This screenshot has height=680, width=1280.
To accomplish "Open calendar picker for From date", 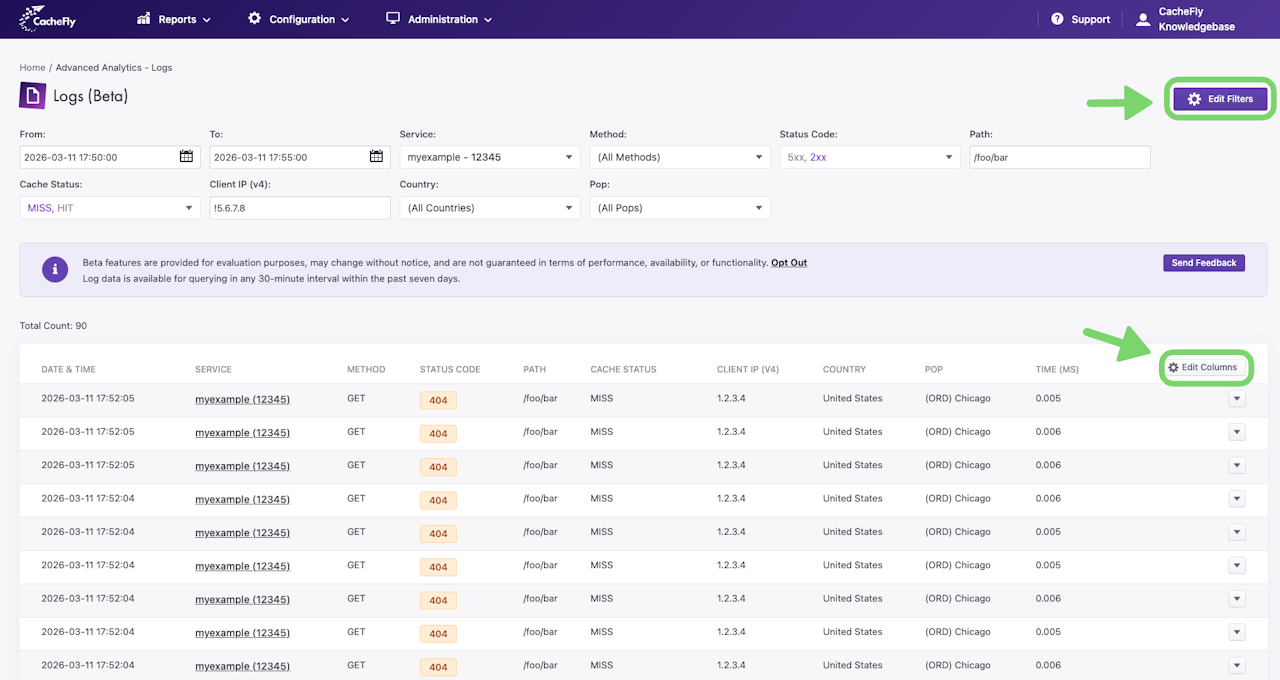I will point(187,157).
